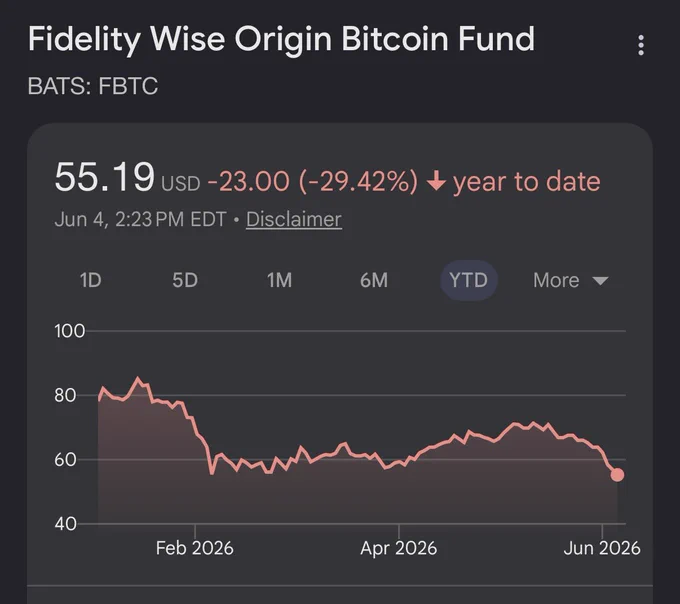Click the -23.00 (-29.42%) change text

313,181
